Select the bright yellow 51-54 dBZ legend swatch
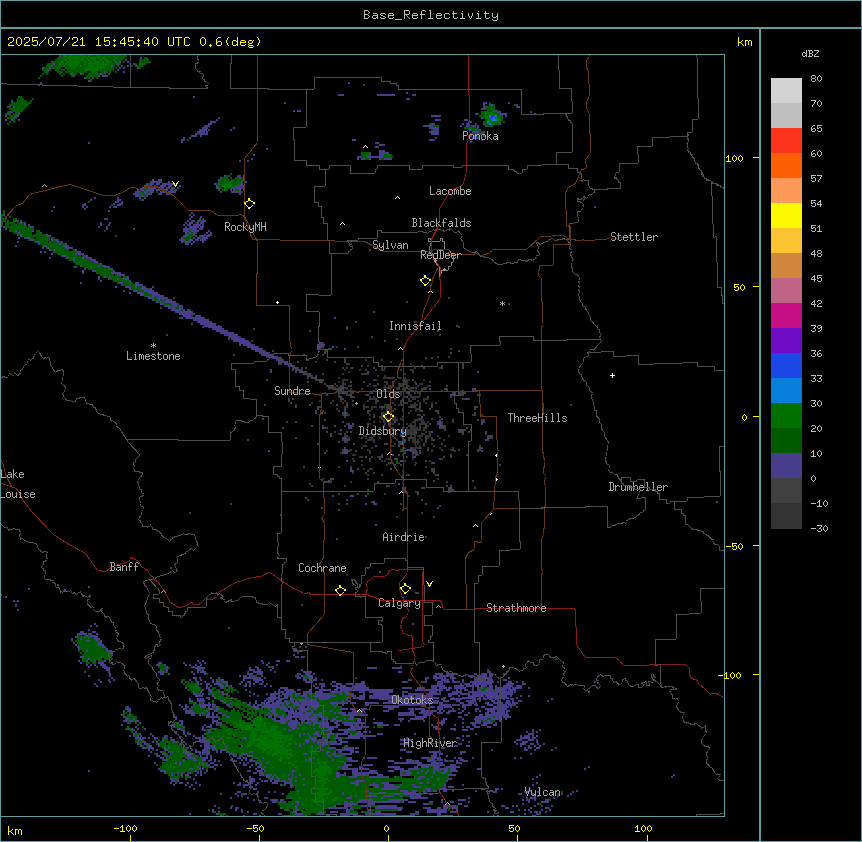Screen dimensions: 862x842 click(x=786, y=215)
